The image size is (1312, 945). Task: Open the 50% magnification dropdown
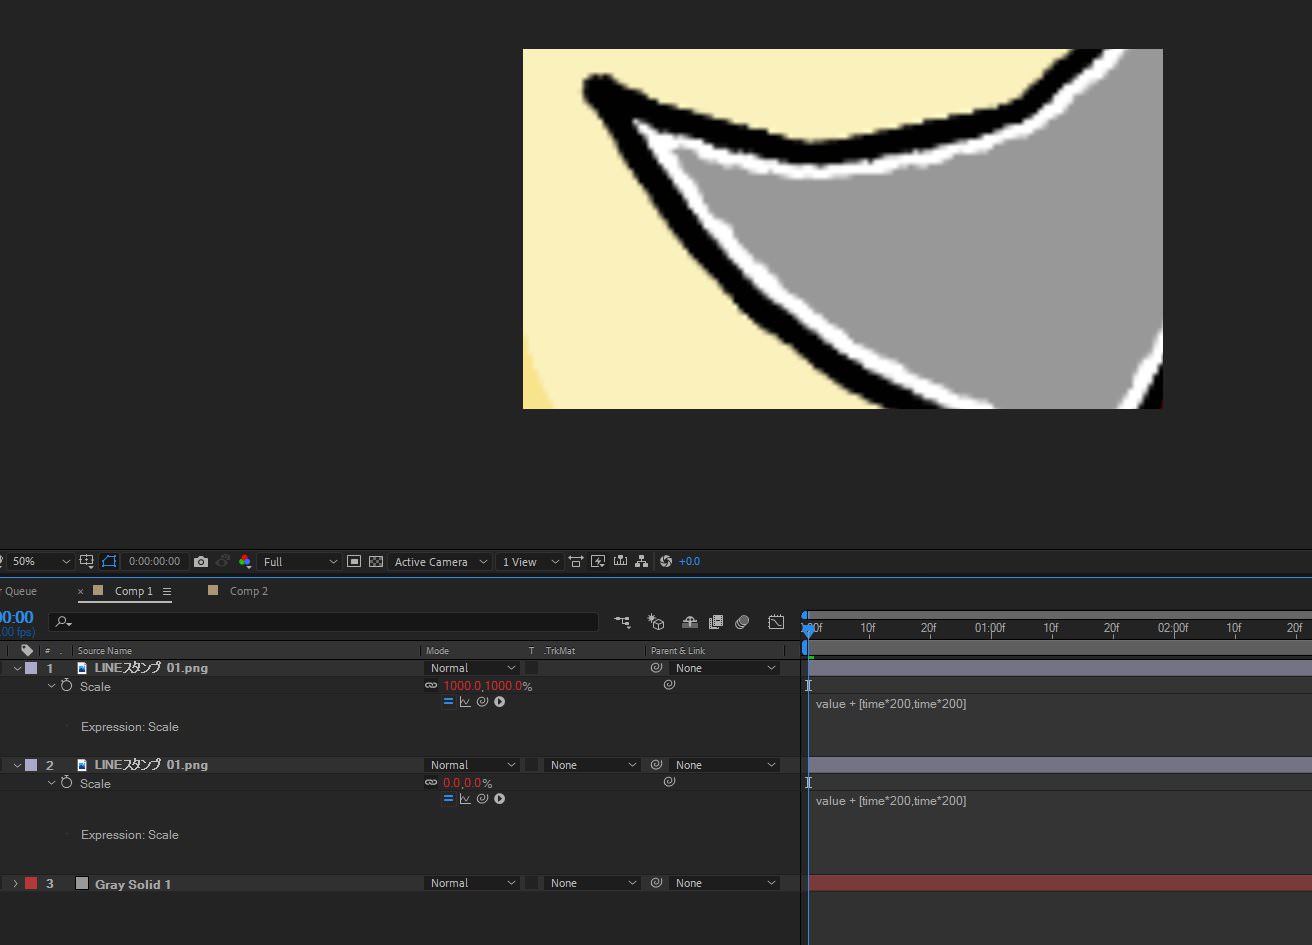[39, 562]
